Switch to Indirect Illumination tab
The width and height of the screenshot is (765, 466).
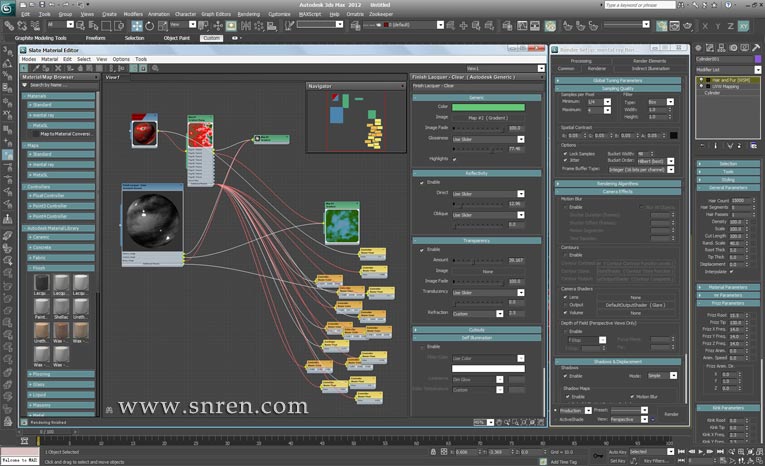[x=650, y=69]
